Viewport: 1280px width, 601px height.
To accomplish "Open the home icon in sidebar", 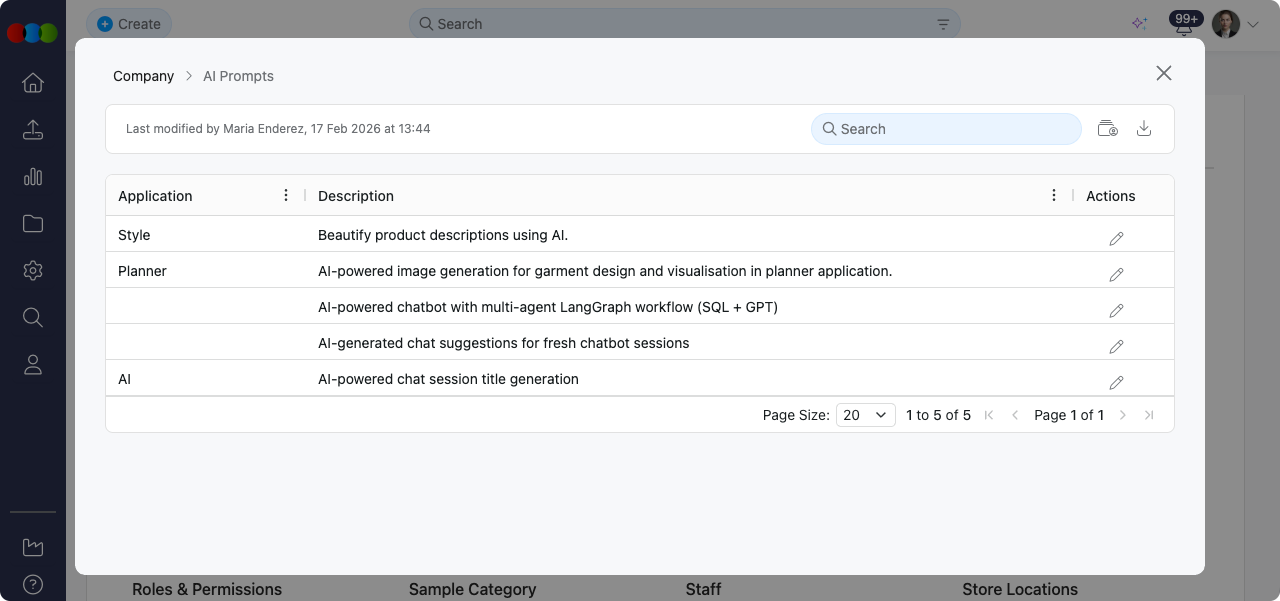I will point(33,83).
